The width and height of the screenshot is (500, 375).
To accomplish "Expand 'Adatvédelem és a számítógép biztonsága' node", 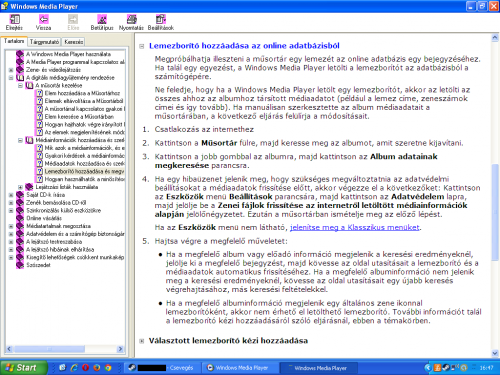I will [x=11, y=234].
